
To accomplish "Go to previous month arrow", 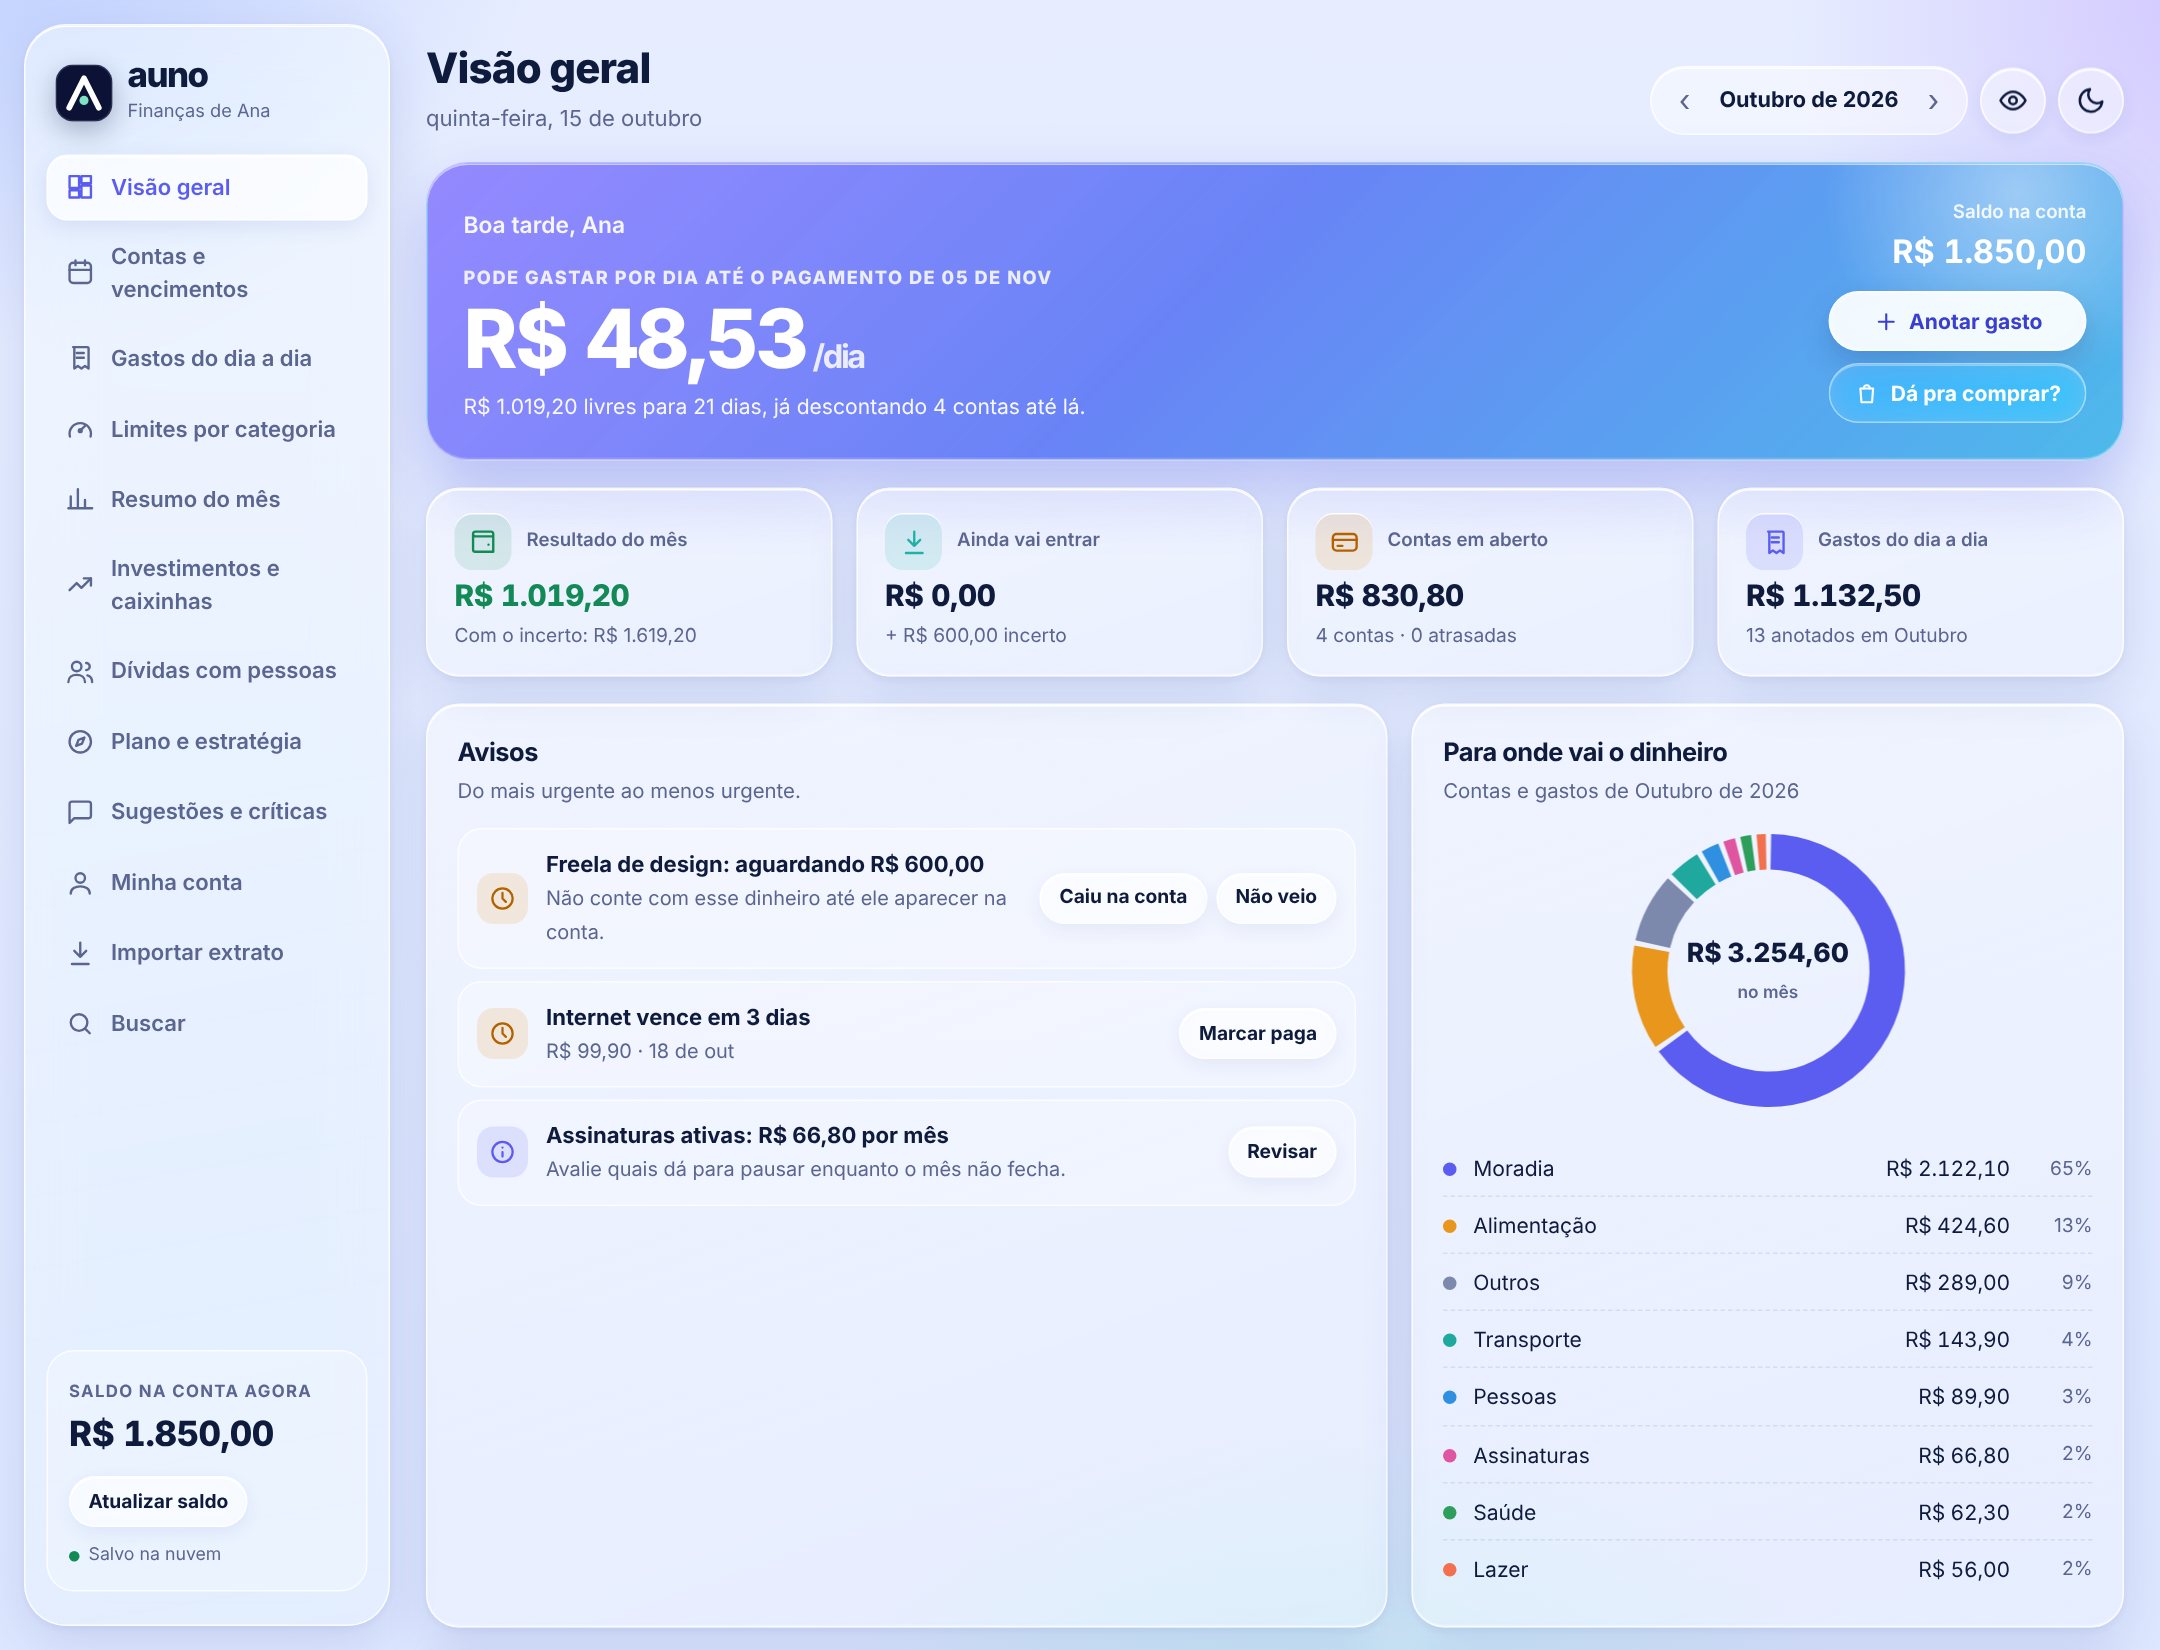I will [x=1685, y=101].
